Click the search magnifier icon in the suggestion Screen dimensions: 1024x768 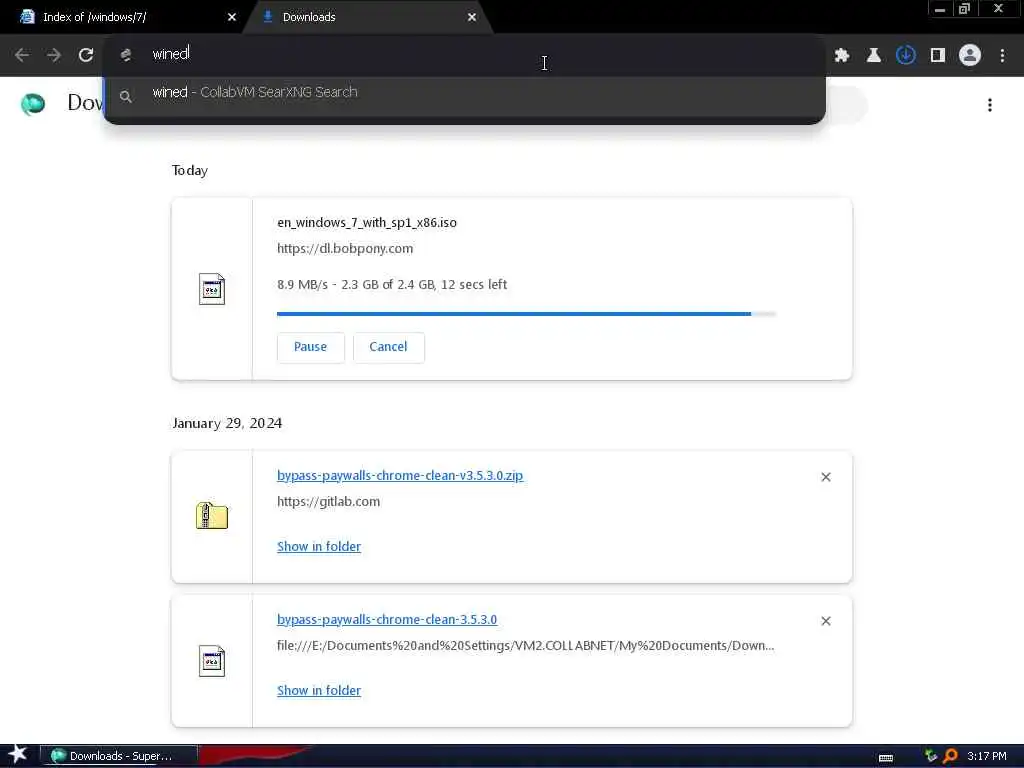tap(126, 97)
